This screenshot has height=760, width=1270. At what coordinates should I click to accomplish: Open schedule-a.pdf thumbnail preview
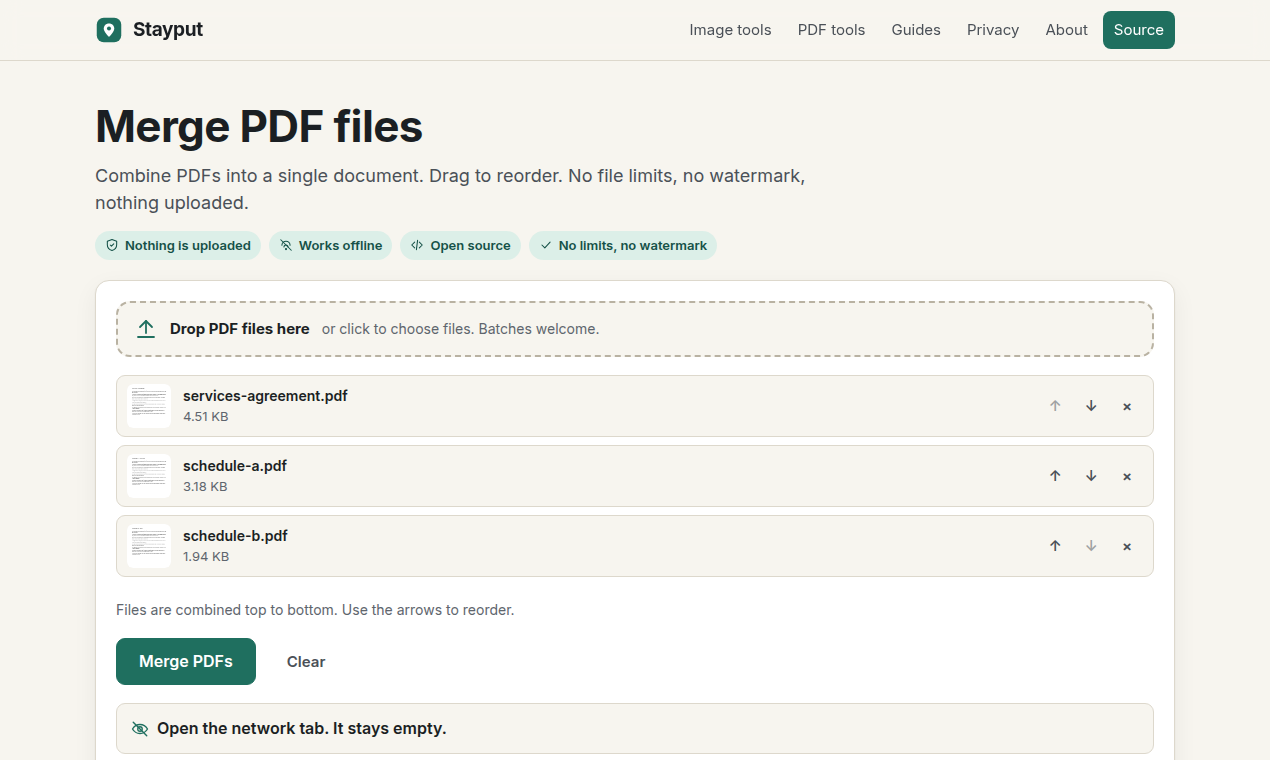point(149,476)
